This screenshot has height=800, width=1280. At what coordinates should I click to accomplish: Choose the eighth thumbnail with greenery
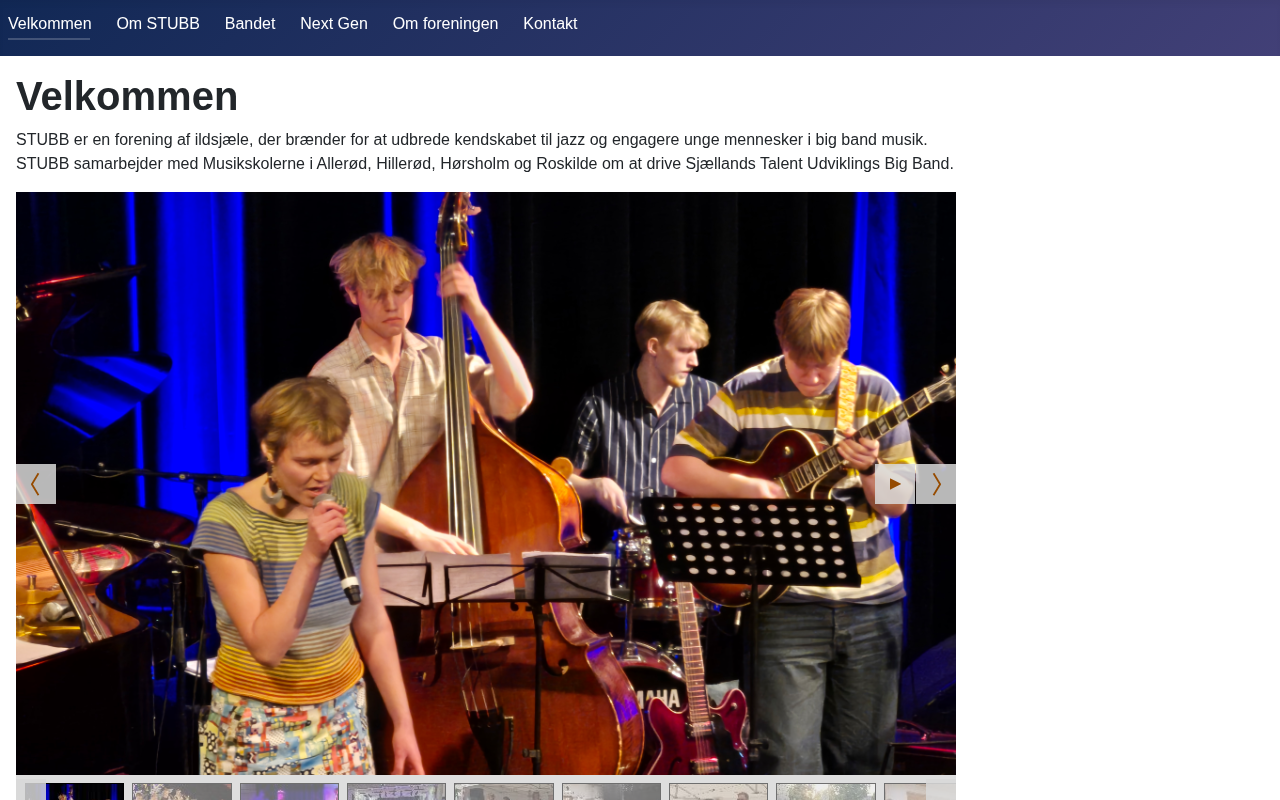(x=826, y=792)
